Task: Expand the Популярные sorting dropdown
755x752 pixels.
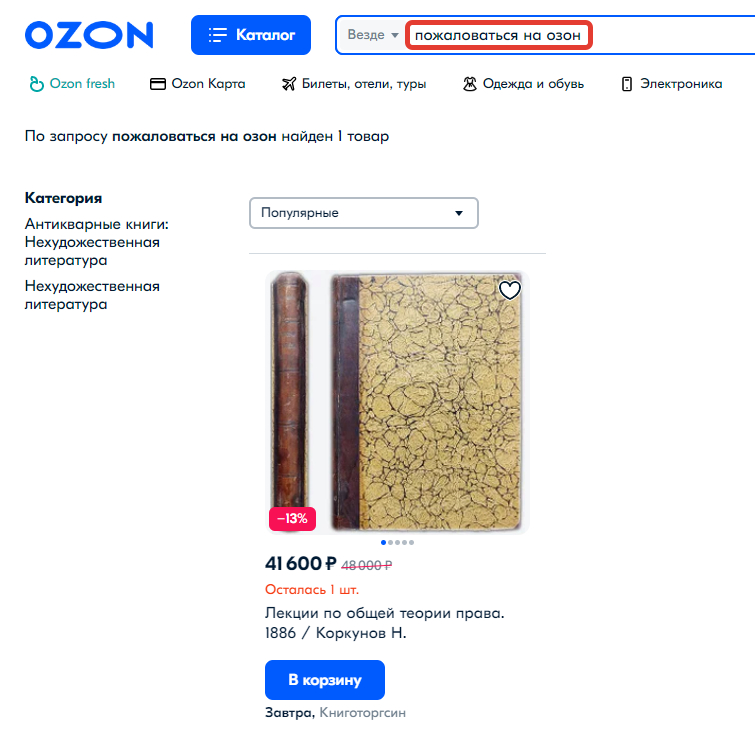Action: (364, 213)
